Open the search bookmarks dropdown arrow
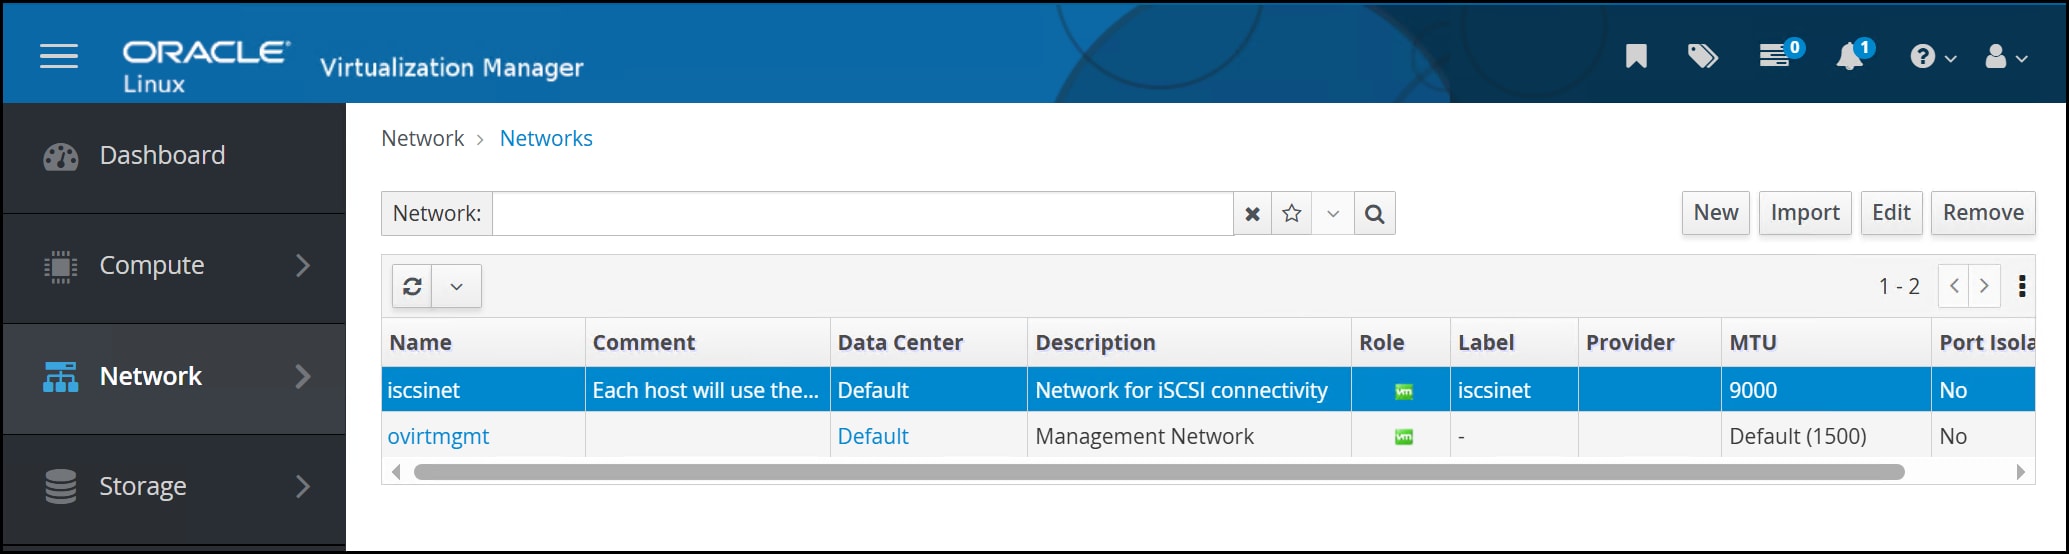Screen dimensions: 2069x554 pyautogui.click(x=1333, y=213)
